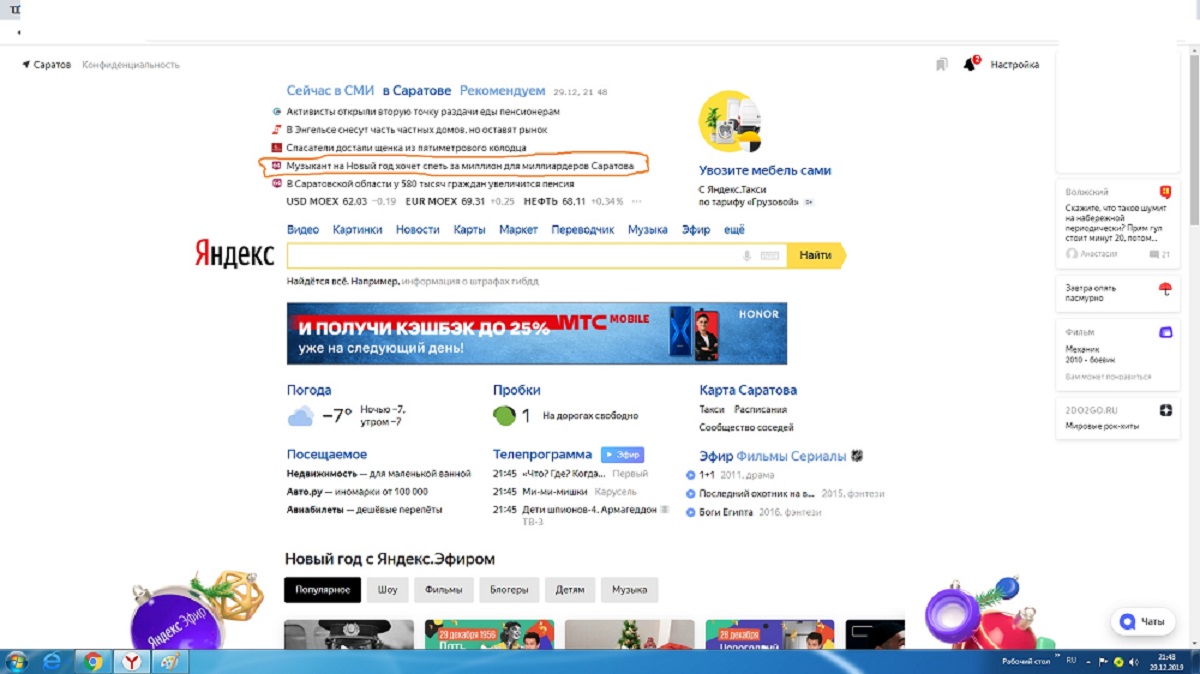Open the Телепрограмма heading link
1200x674 pixels.
[x=542, y=455]
